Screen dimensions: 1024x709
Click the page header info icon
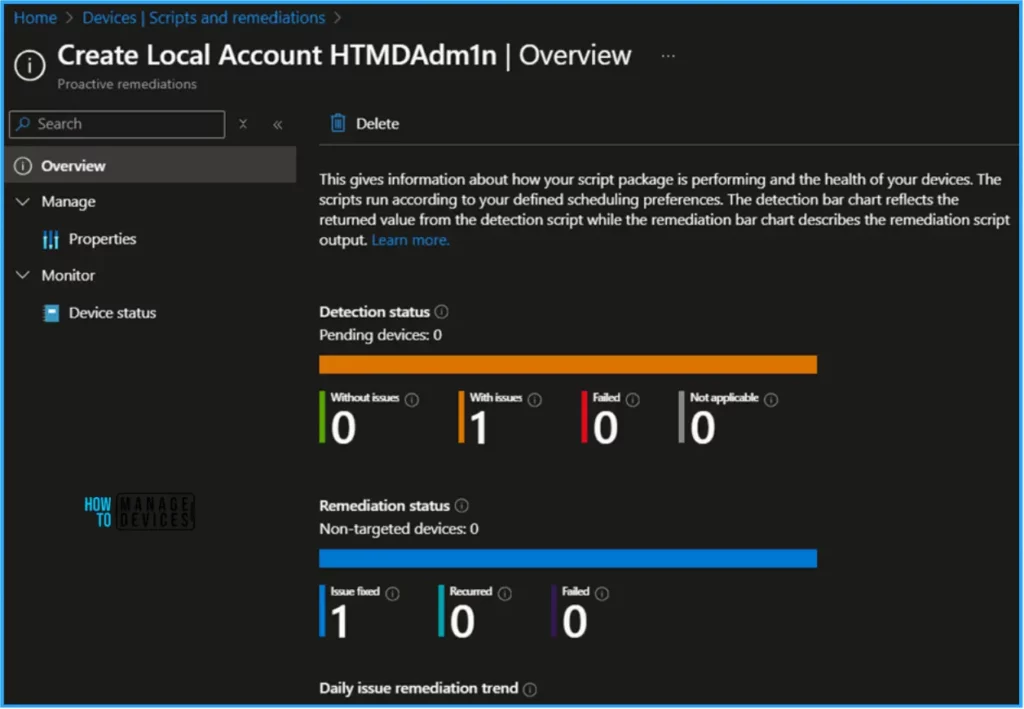click(30, 65)
